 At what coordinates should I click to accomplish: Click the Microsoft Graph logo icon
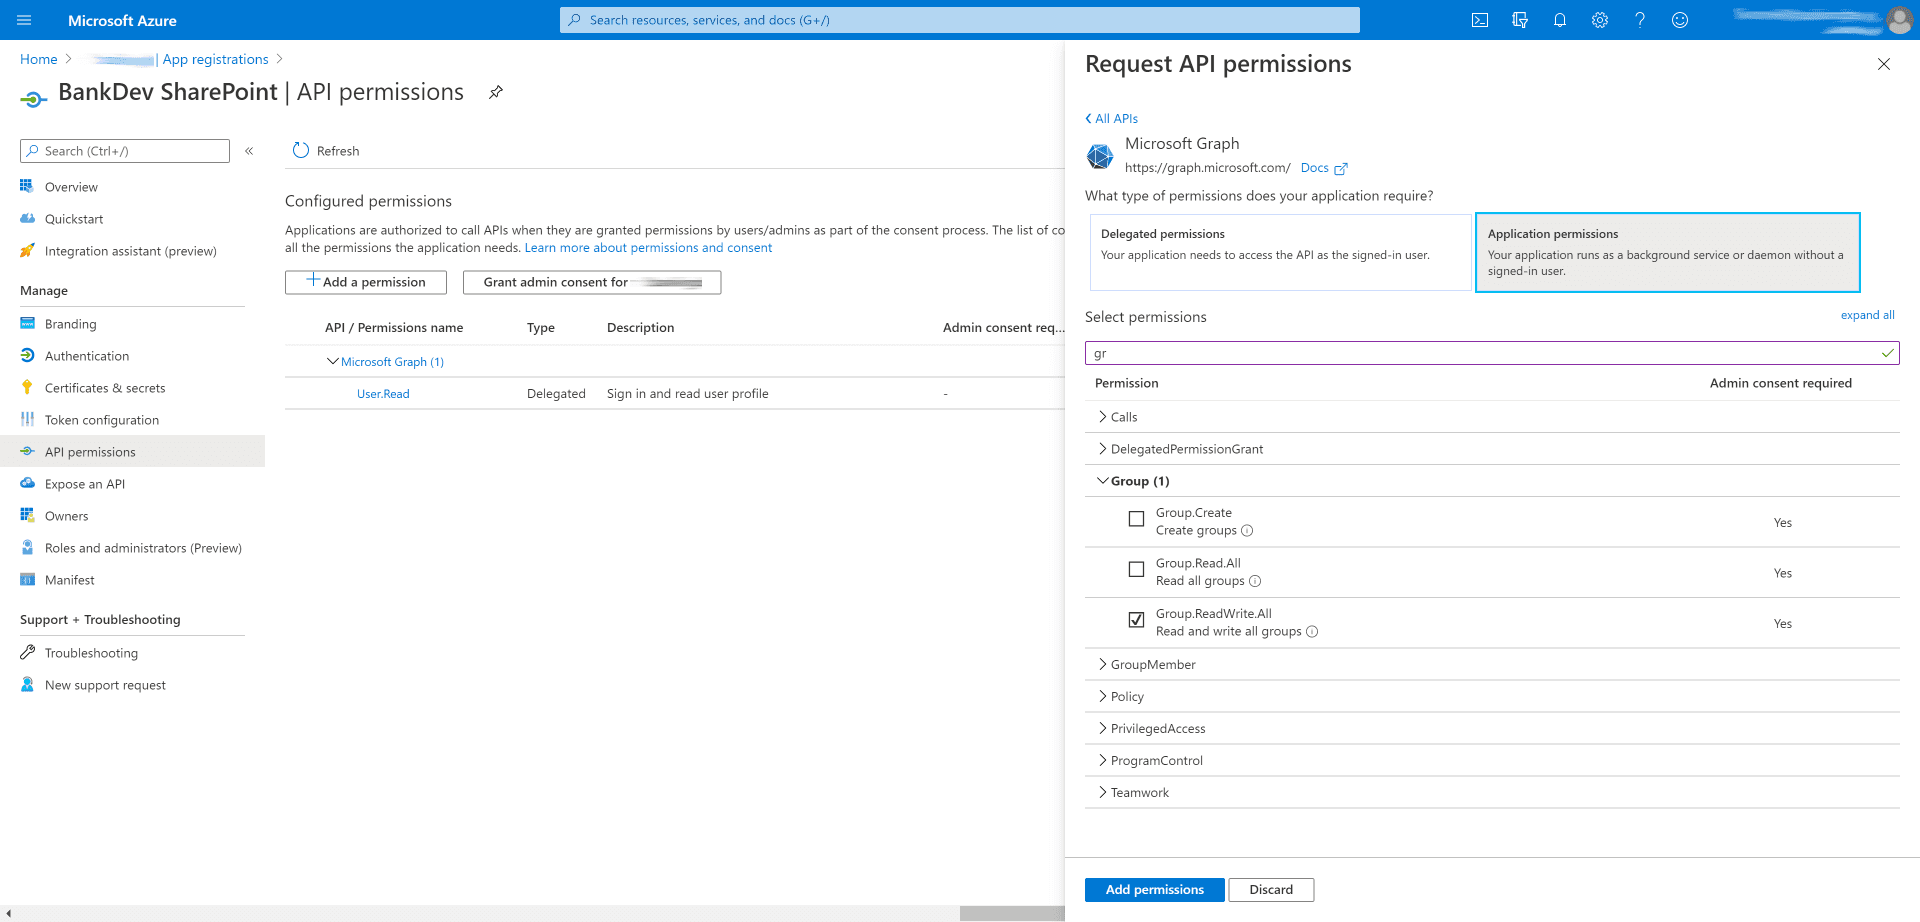pos(1100,156)
